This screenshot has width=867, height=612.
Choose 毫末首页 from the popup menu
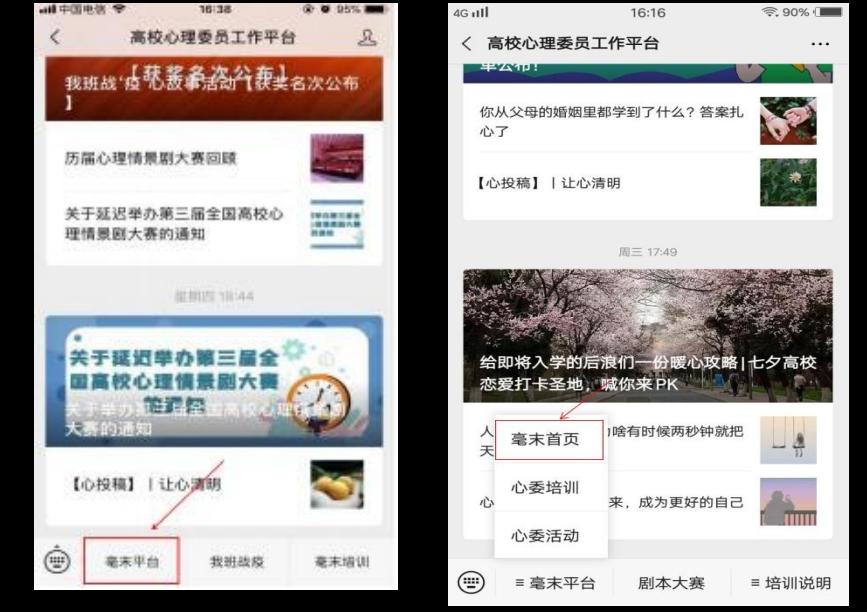pyautogui.click(x=549, y=440)
